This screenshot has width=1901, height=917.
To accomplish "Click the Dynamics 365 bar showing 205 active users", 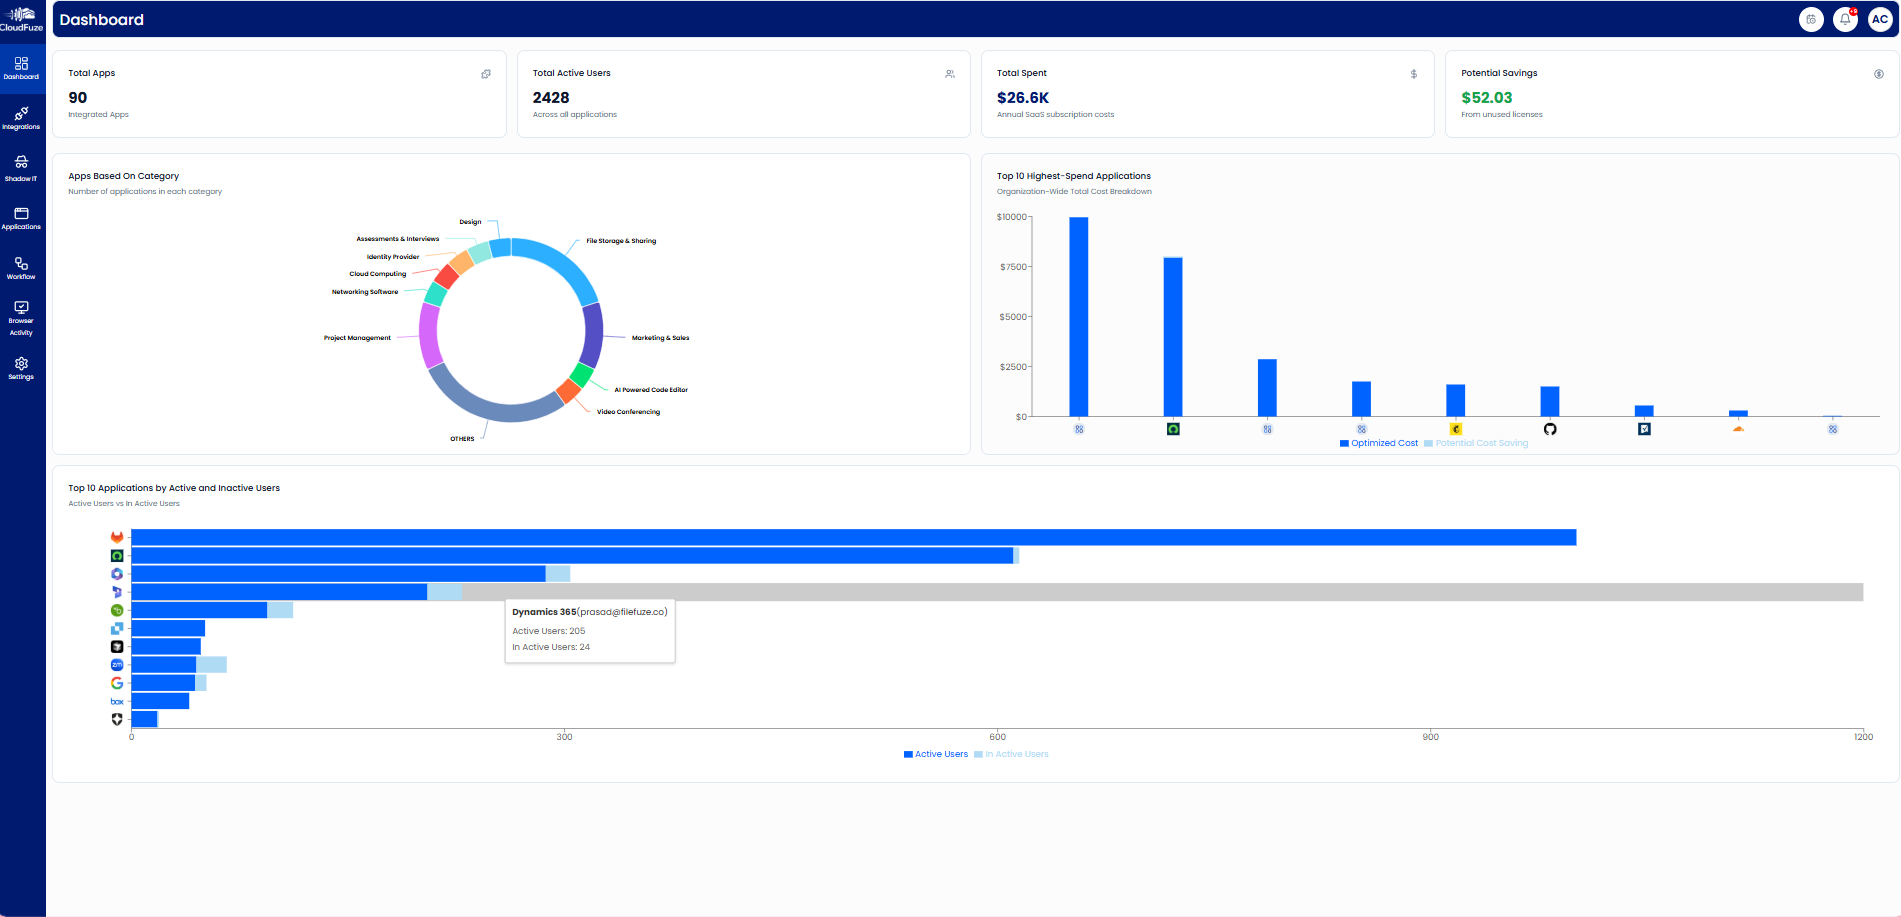I will (x=280, y=592).
